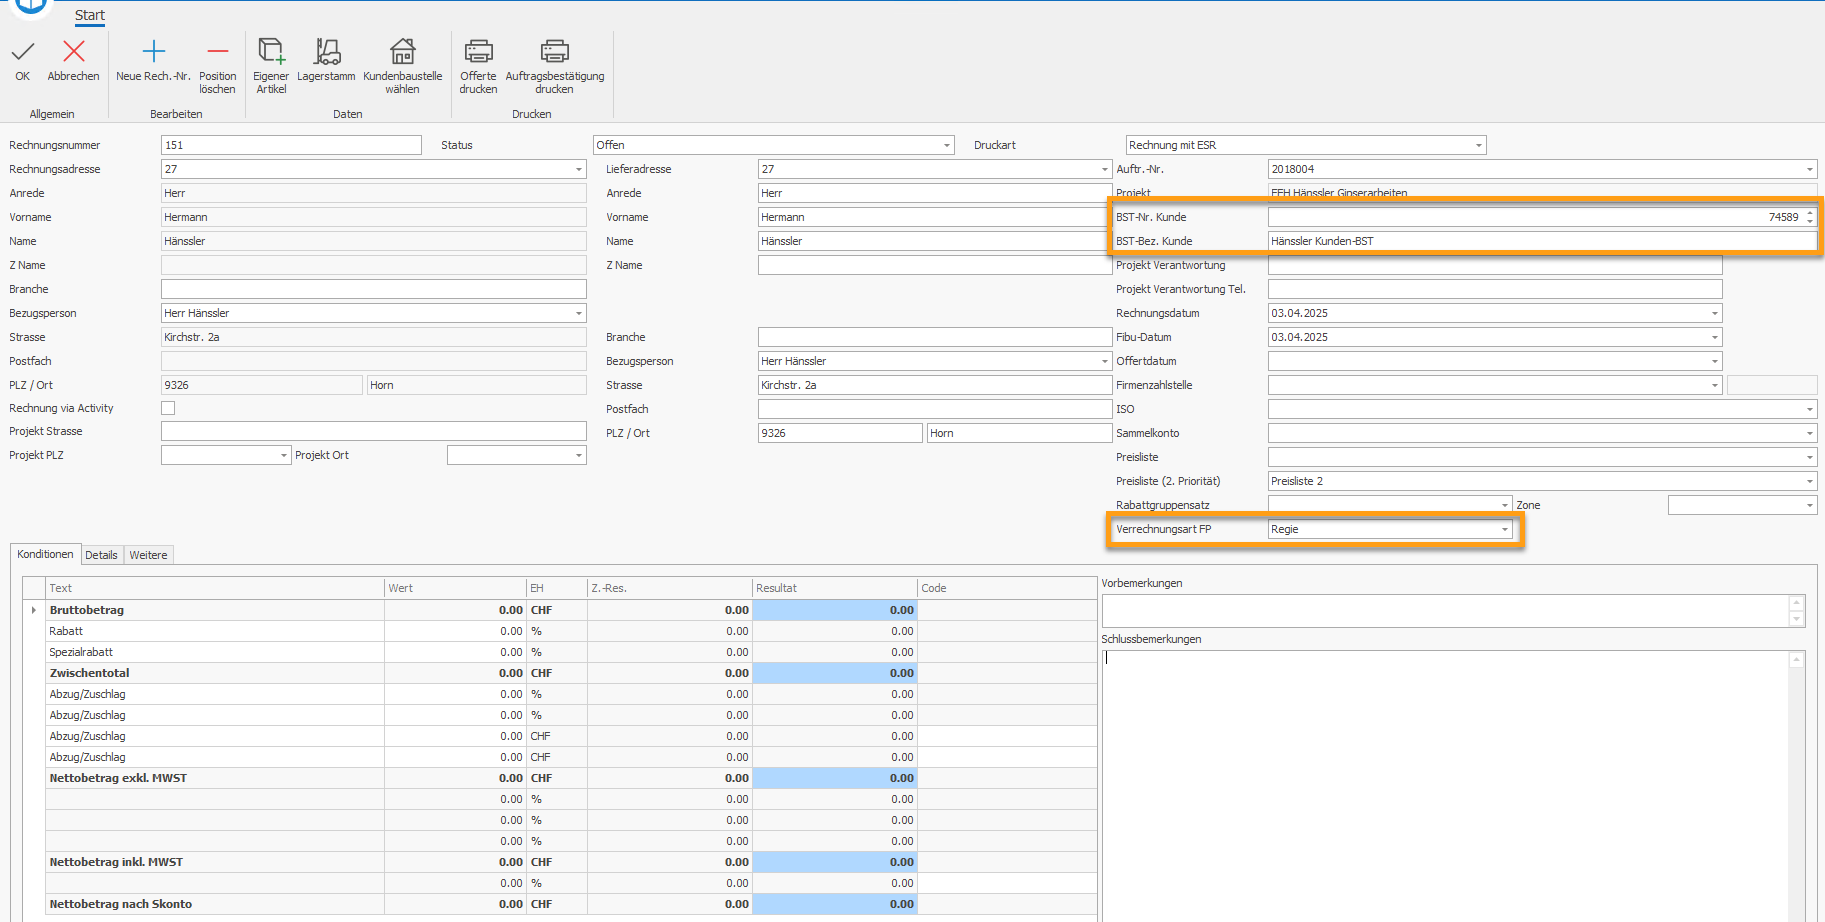Open Eigener Artikel icon
Viewport: 1825px width, 922px height.
coord(271,51)
